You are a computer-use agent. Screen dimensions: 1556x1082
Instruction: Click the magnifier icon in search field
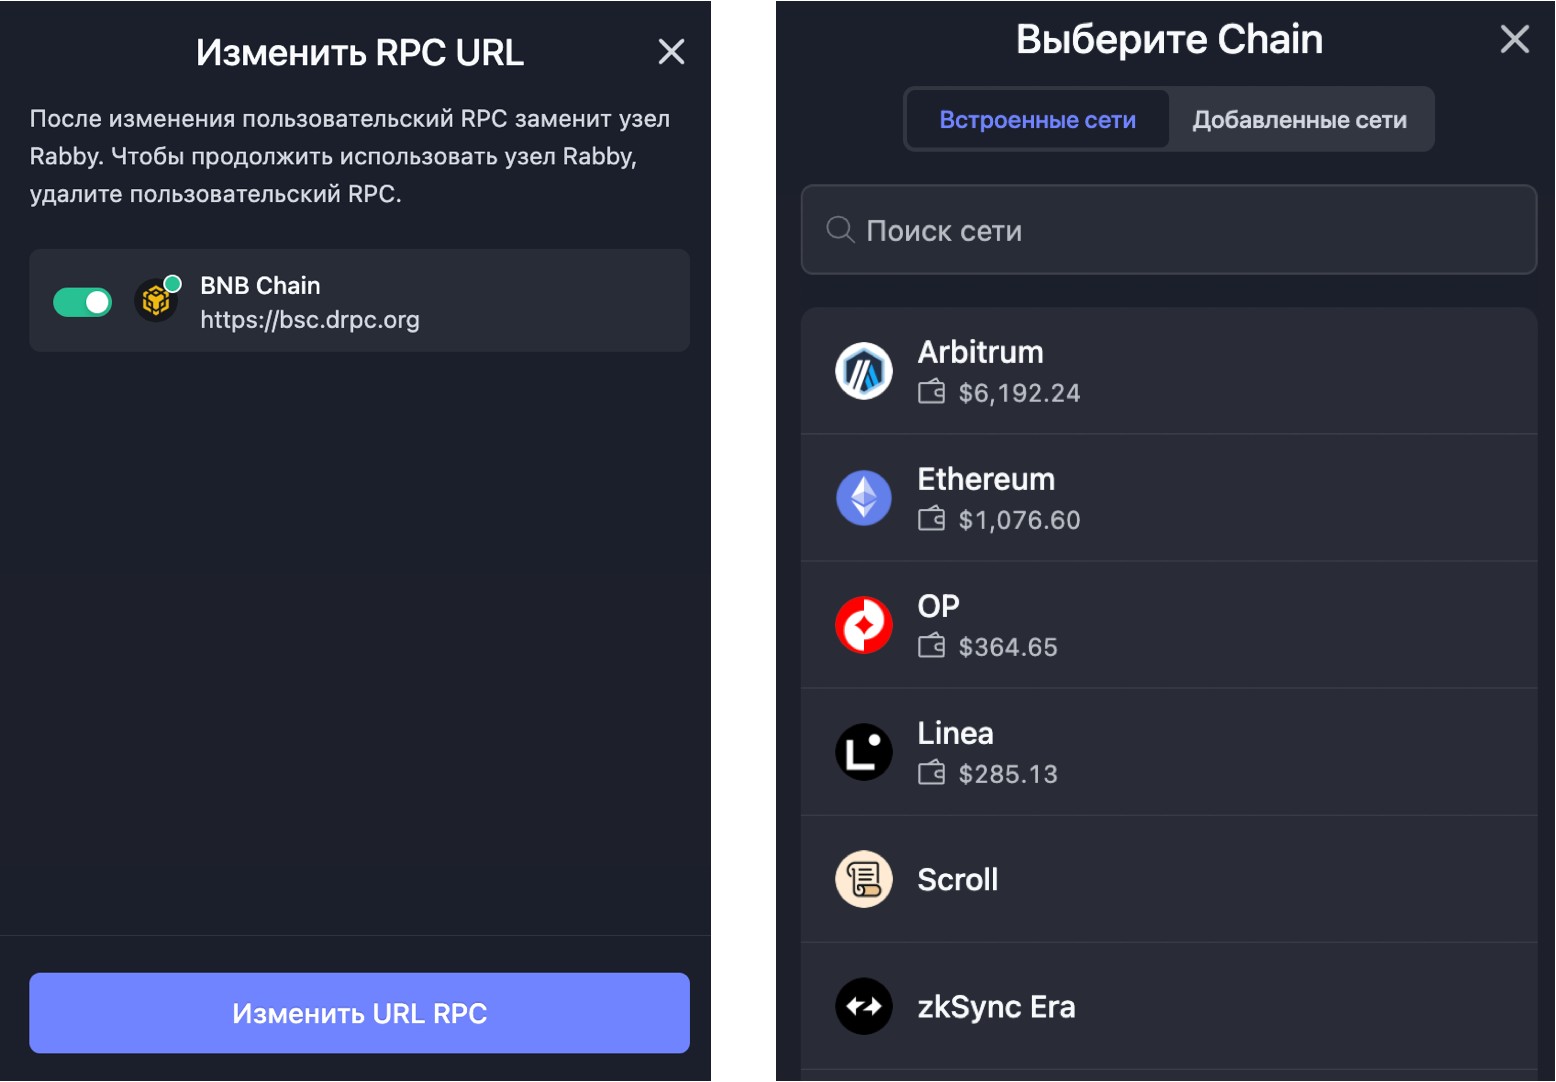pyautogui.click(x=840, y=230)
